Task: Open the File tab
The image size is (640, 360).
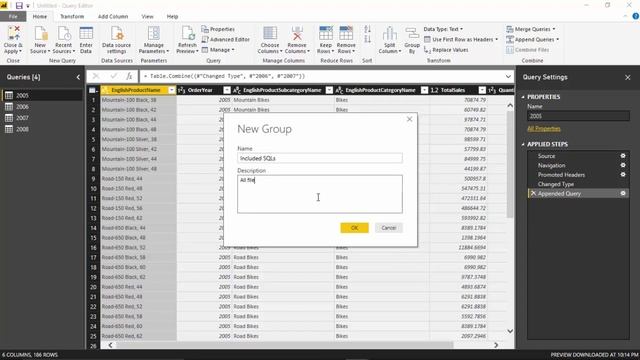Action: point(13,16)
